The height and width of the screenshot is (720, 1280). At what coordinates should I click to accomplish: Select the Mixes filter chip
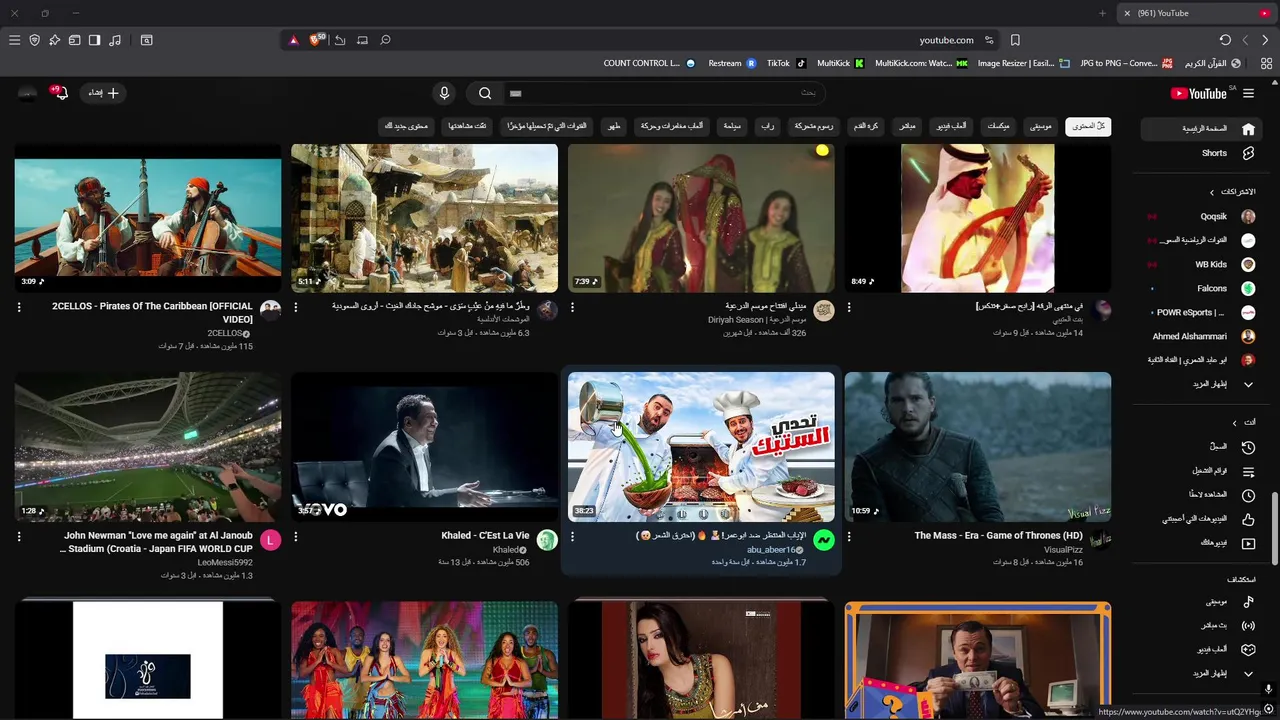(998, 126)
